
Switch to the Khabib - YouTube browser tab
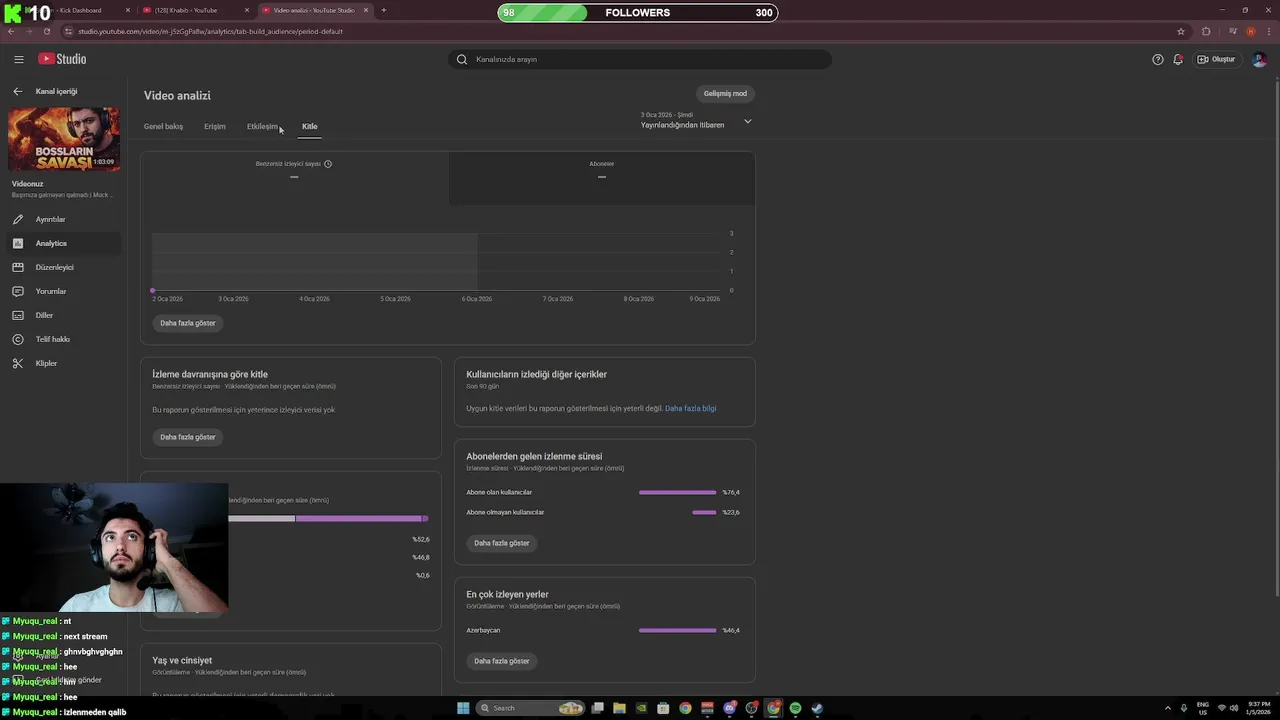point(195,10)
